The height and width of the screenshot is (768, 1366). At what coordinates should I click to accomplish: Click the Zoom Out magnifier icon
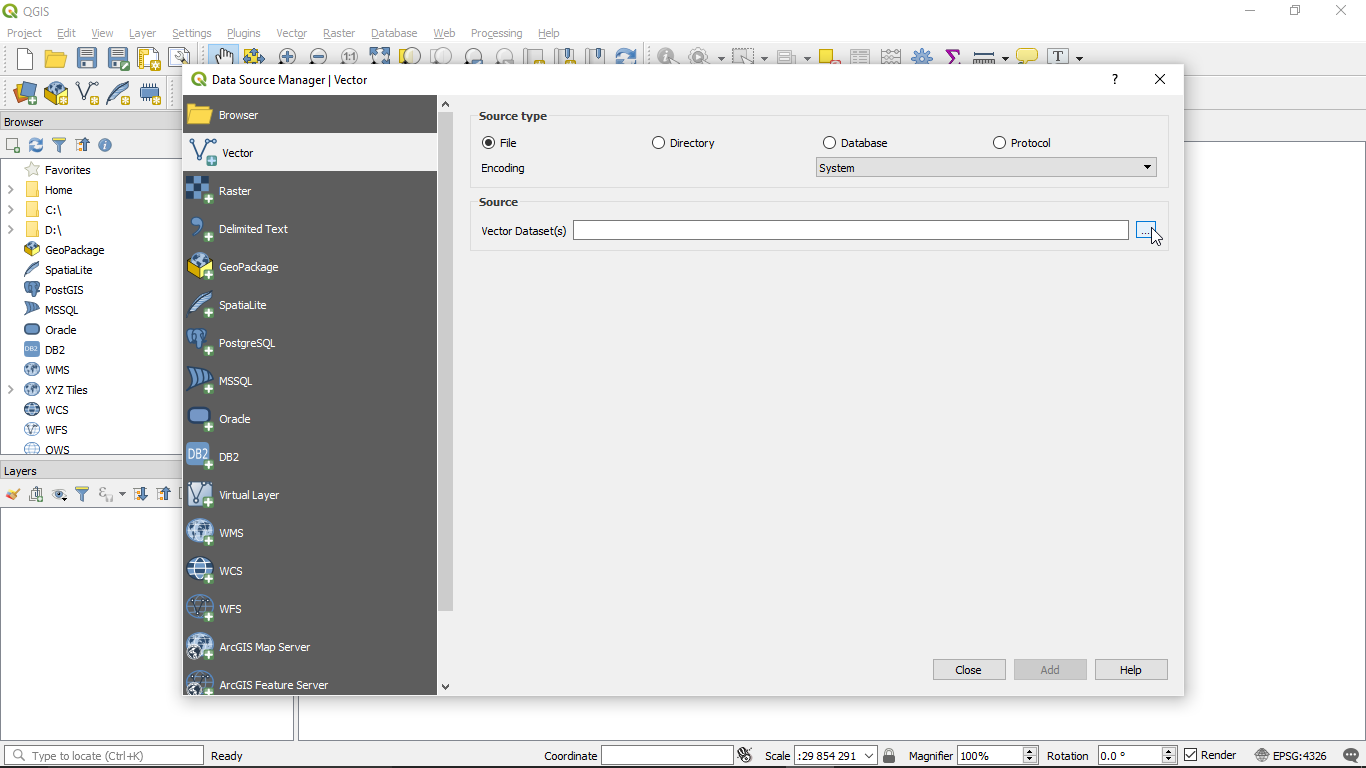[318, 58]
